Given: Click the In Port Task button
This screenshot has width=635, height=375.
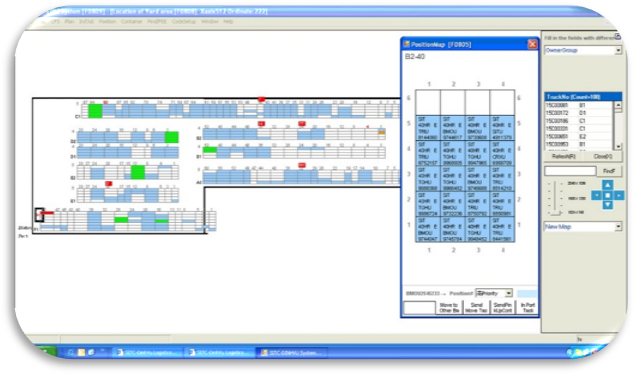Looking at the screenshot, I should (x=527, y=308).
